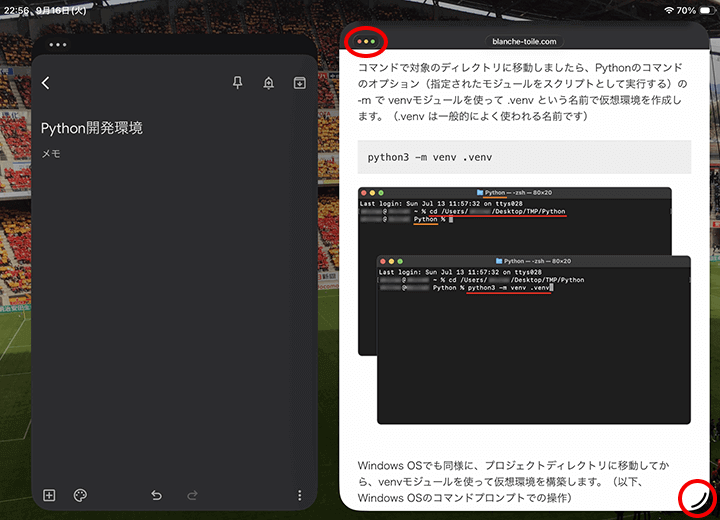Click the paragraph starting with コマンドで対象のディレクトリ

tap(523, 92)
